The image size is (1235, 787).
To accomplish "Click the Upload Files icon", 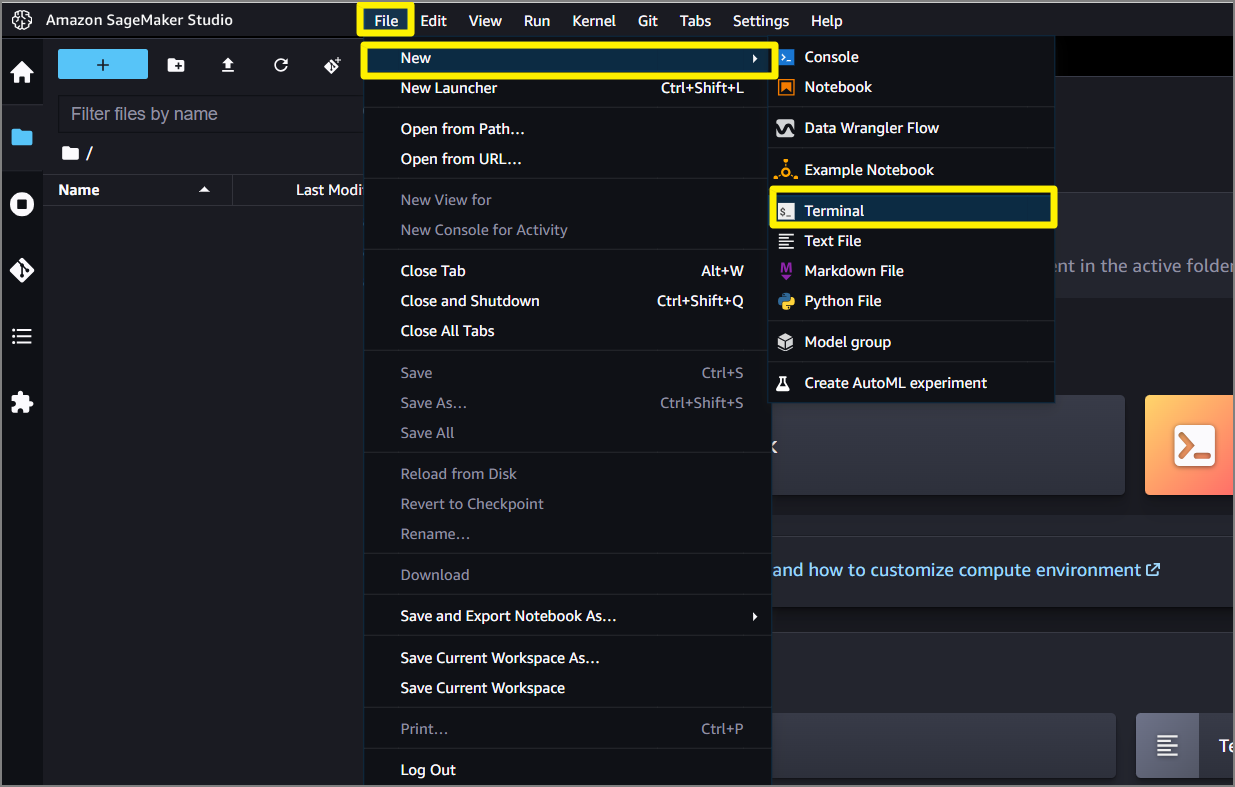I will click(x=228, y=65).
